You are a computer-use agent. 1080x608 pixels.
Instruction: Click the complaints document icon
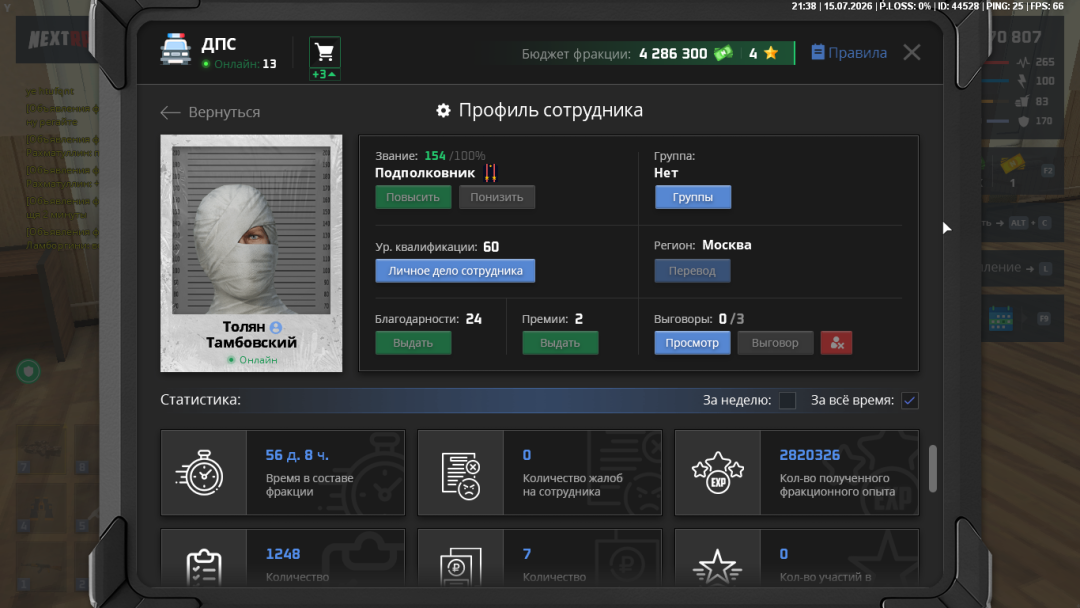(461, 475)
